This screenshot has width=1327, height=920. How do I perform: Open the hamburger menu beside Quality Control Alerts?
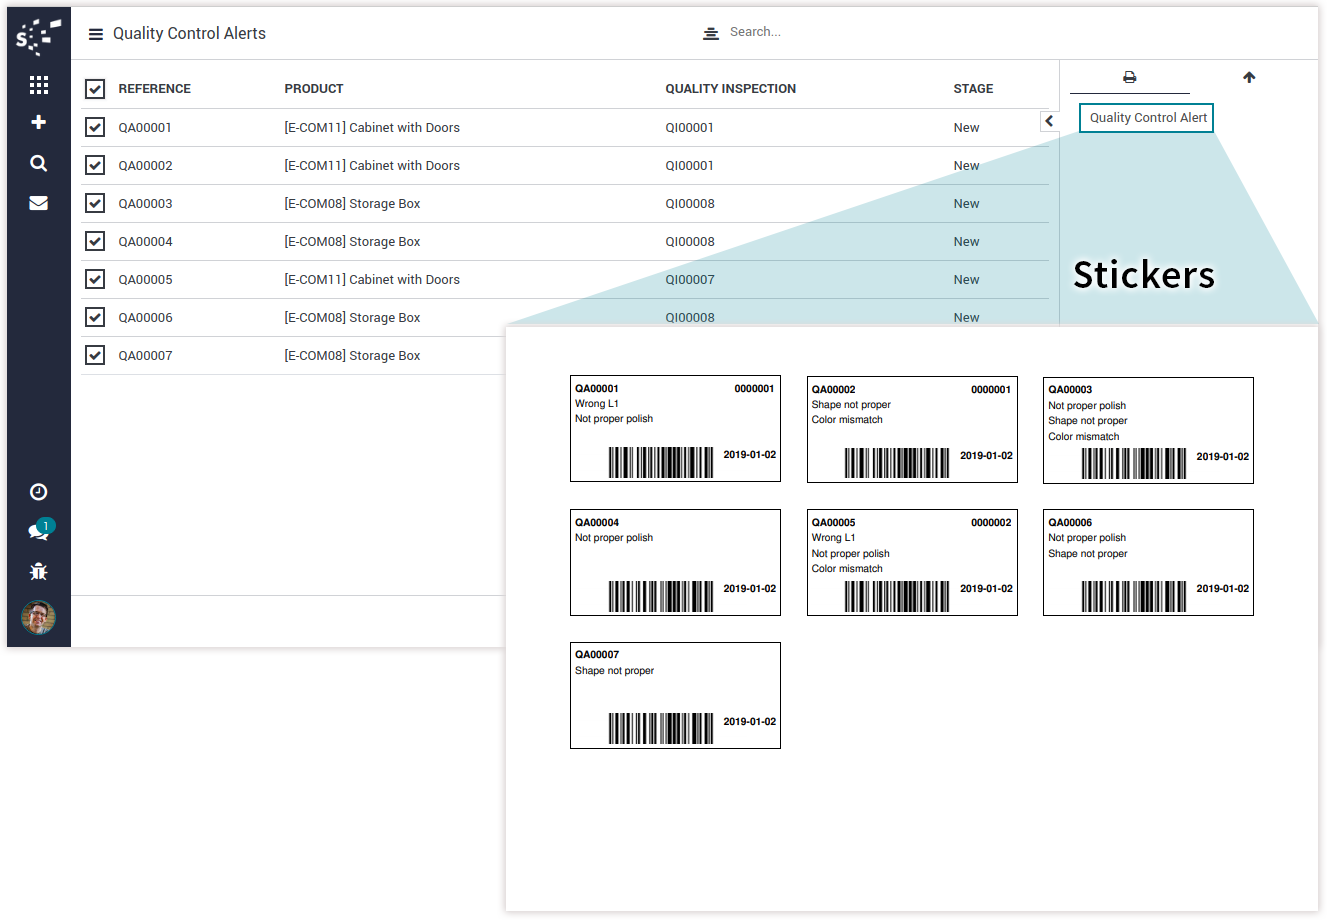pyautogui.click(x=96, y=34)
